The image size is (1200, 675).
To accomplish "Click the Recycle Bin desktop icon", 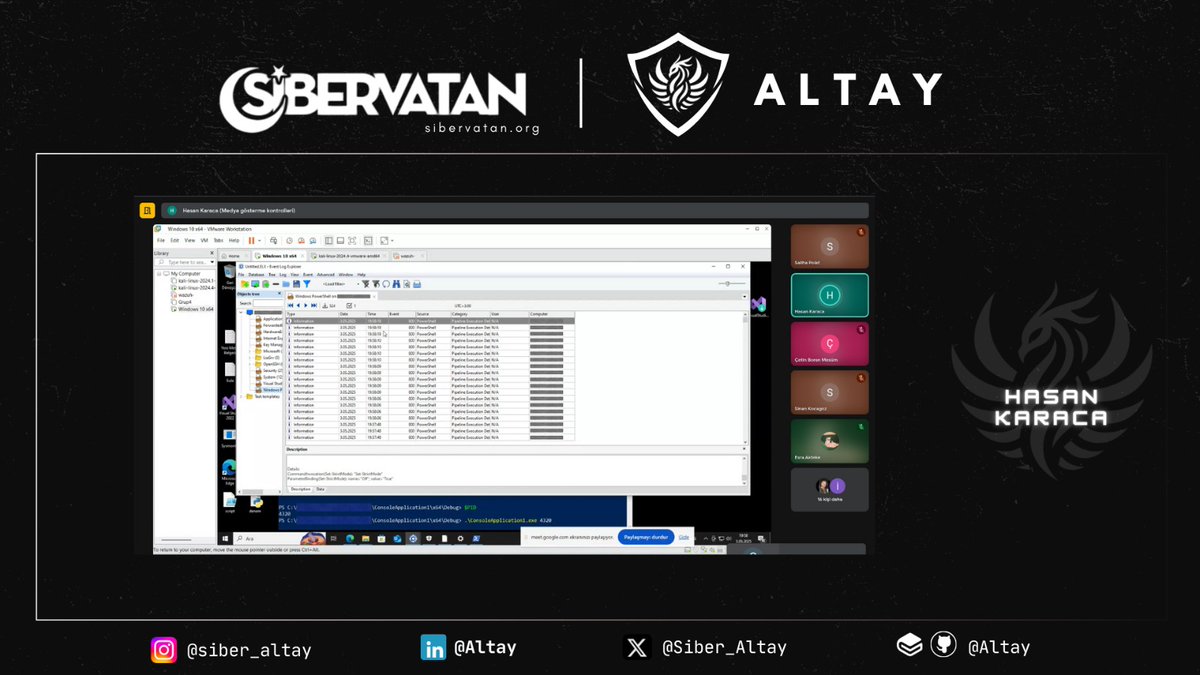I will 230,277.
